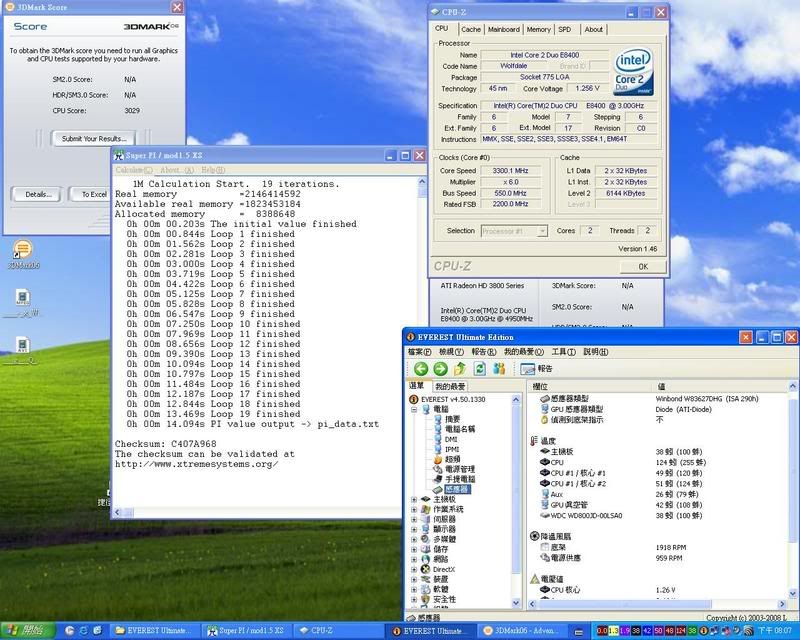Expand the 作業系統 operating system node
The height and width of the screenshot is (640, 800).
coord(414,509)
